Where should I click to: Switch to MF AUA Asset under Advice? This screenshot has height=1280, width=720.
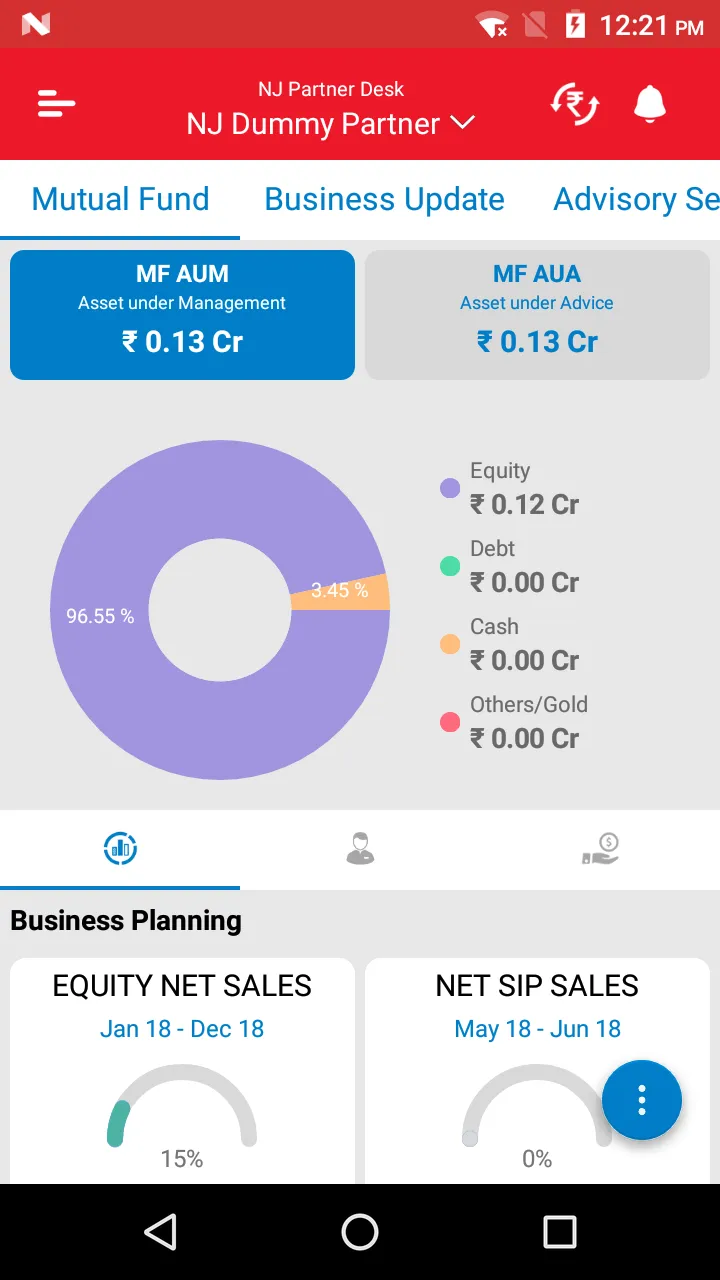pos(537,315)
